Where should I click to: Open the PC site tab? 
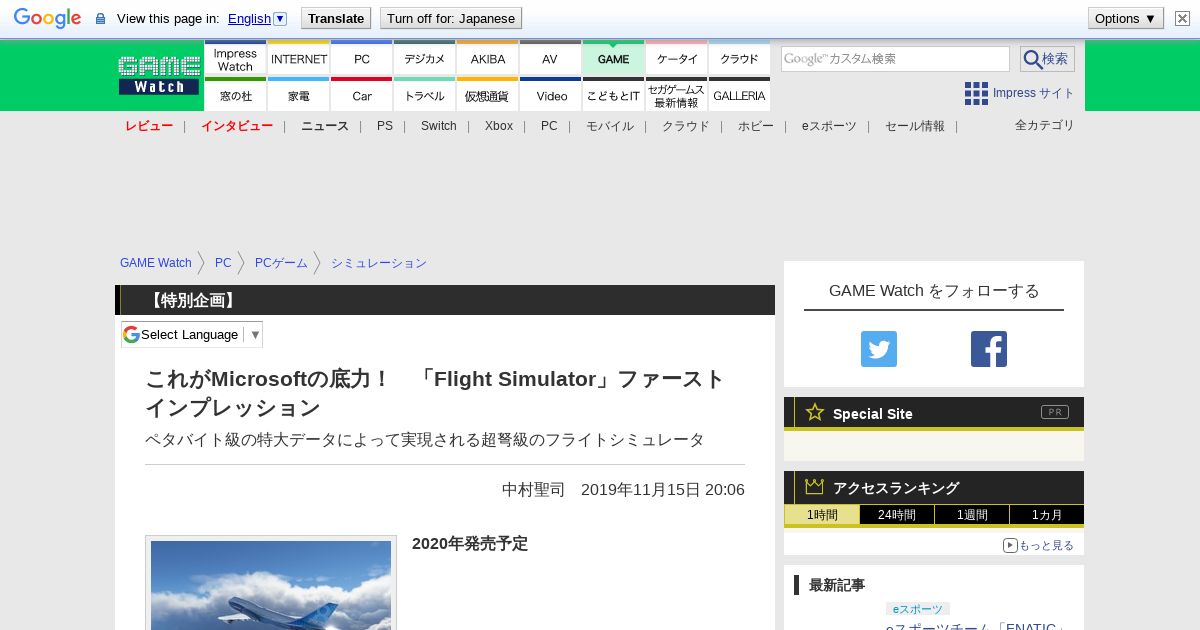coord(362,59)
